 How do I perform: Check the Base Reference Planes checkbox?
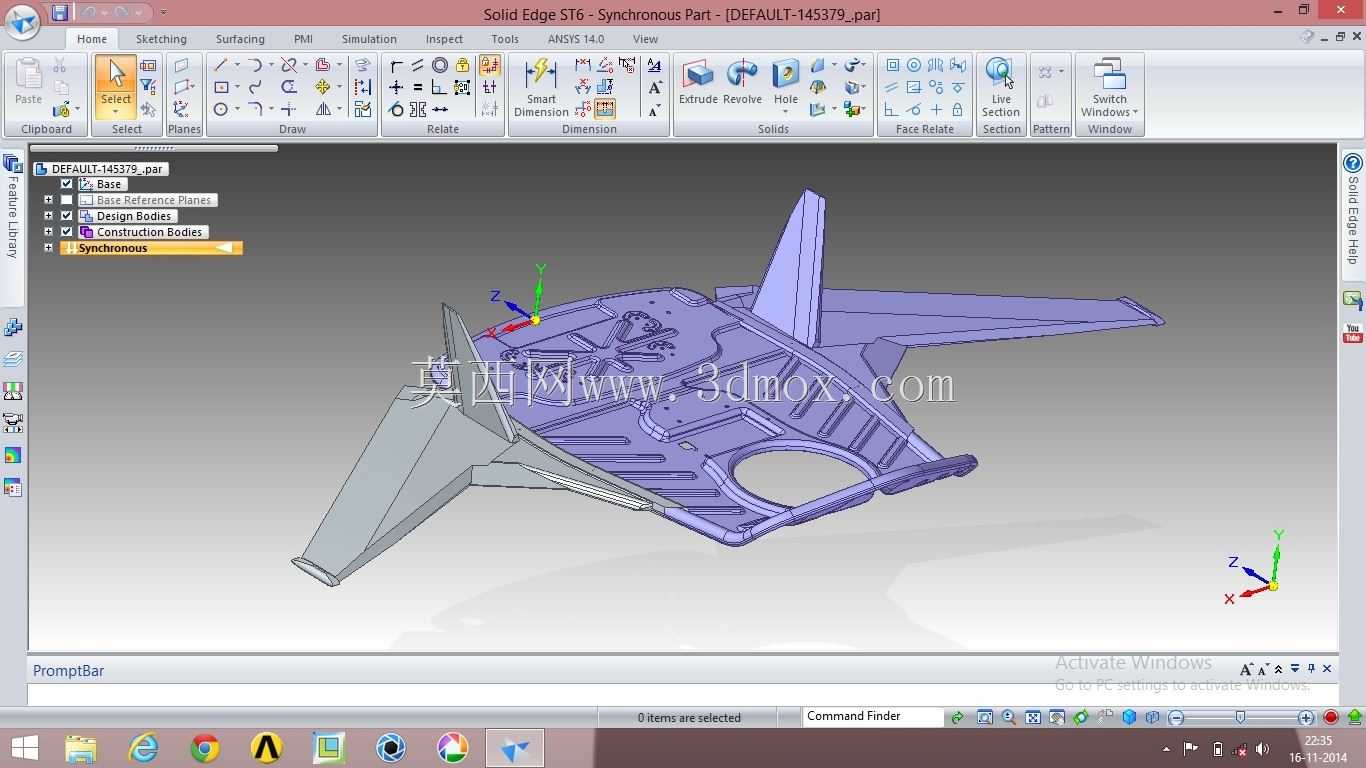click(x=67, y=200)
